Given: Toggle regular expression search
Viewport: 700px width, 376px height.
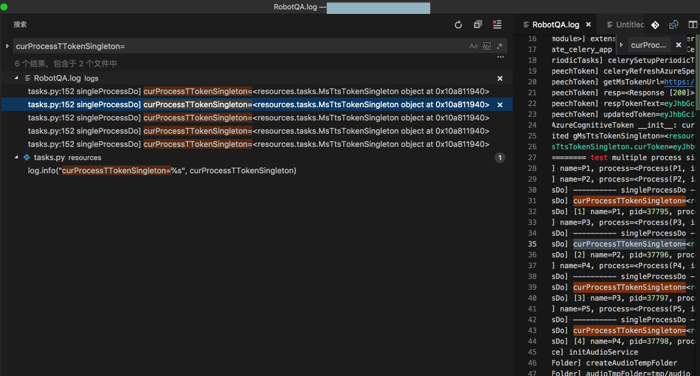Looking at the screenshot, I should pos(500,46).
